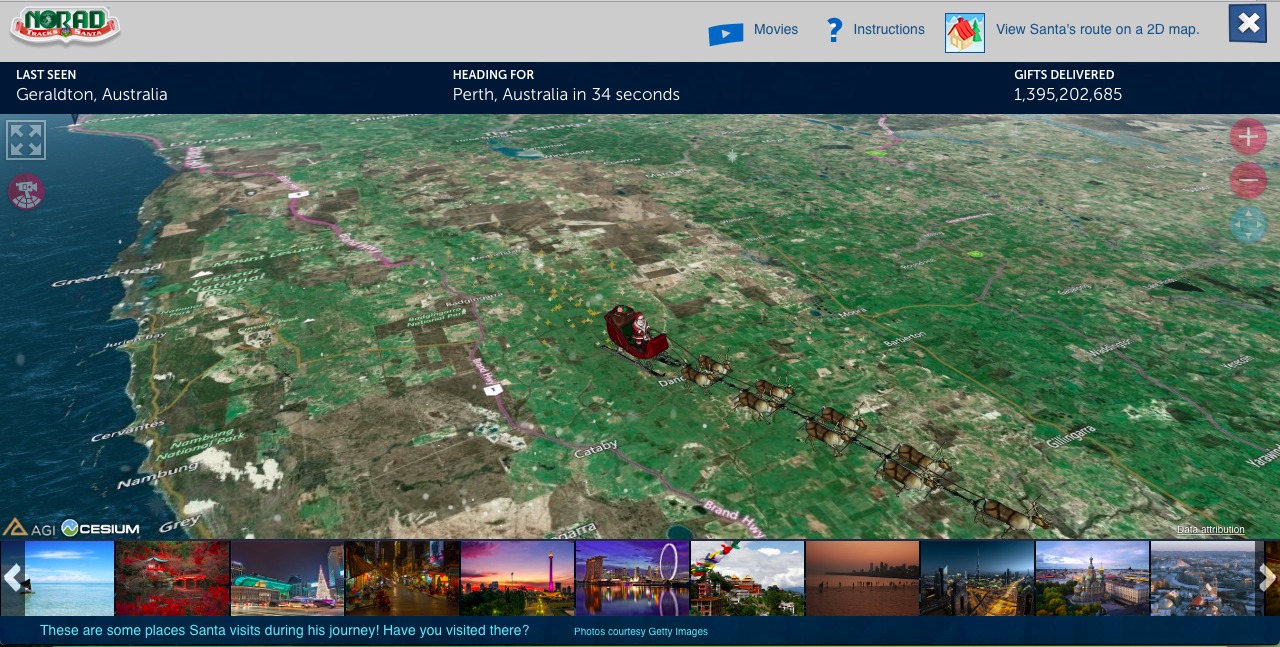The image size is (1280, 647).
Task: Toggle fullscreen map view
Action: click(x=26, y=140)
